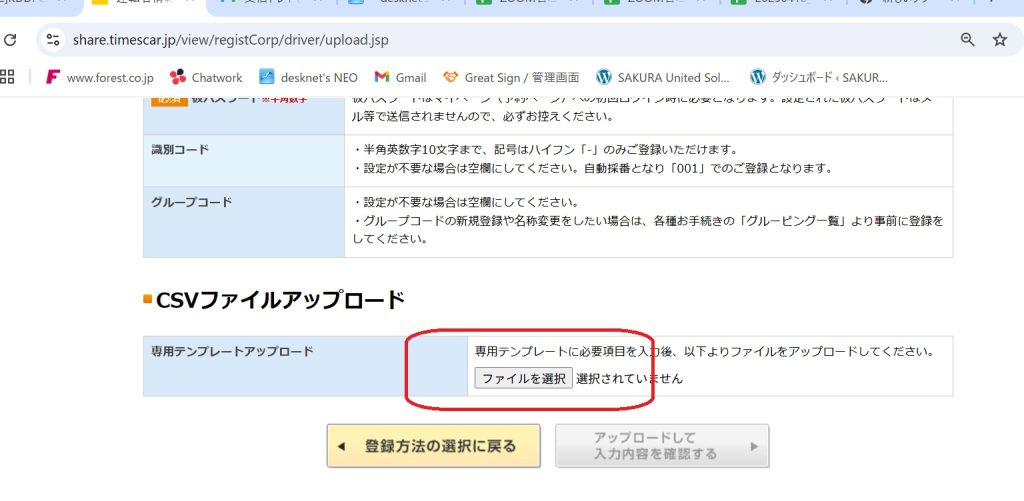Open the Chatwork bookmark
Image resolution: width=1024 pixels, height=501 pixels.
pos(206,77)
